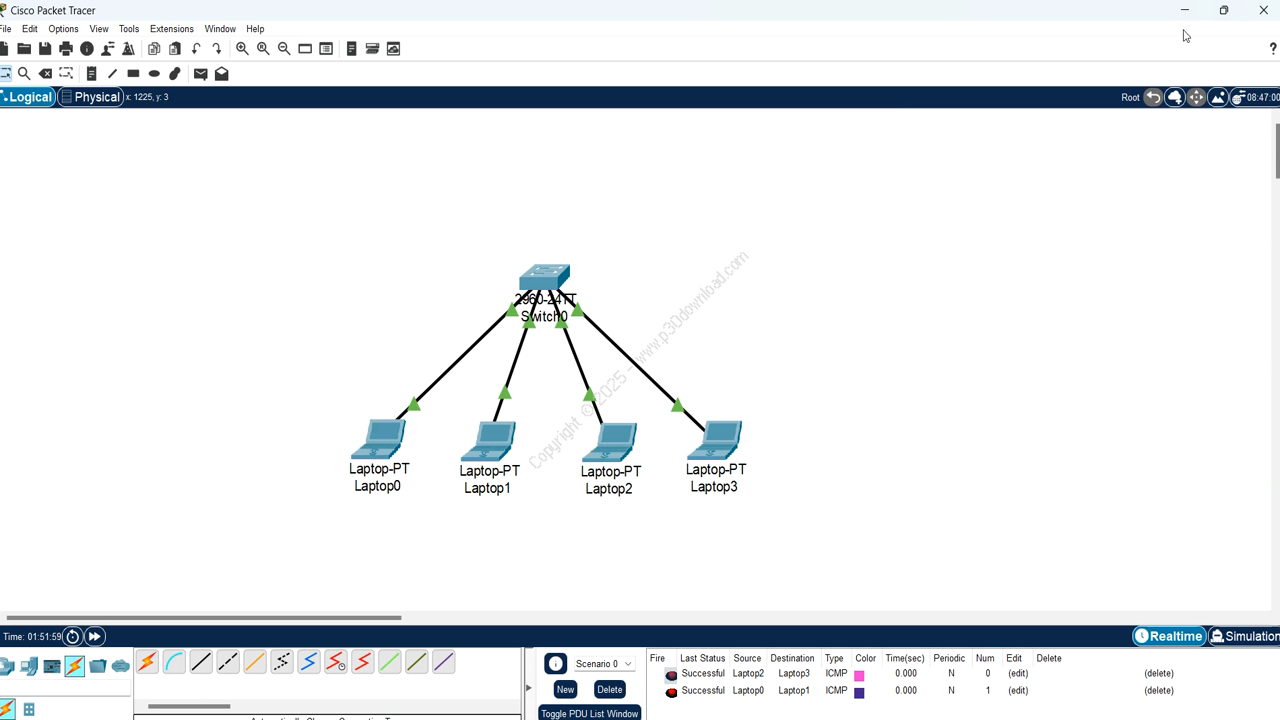Undo the last action

196,49
